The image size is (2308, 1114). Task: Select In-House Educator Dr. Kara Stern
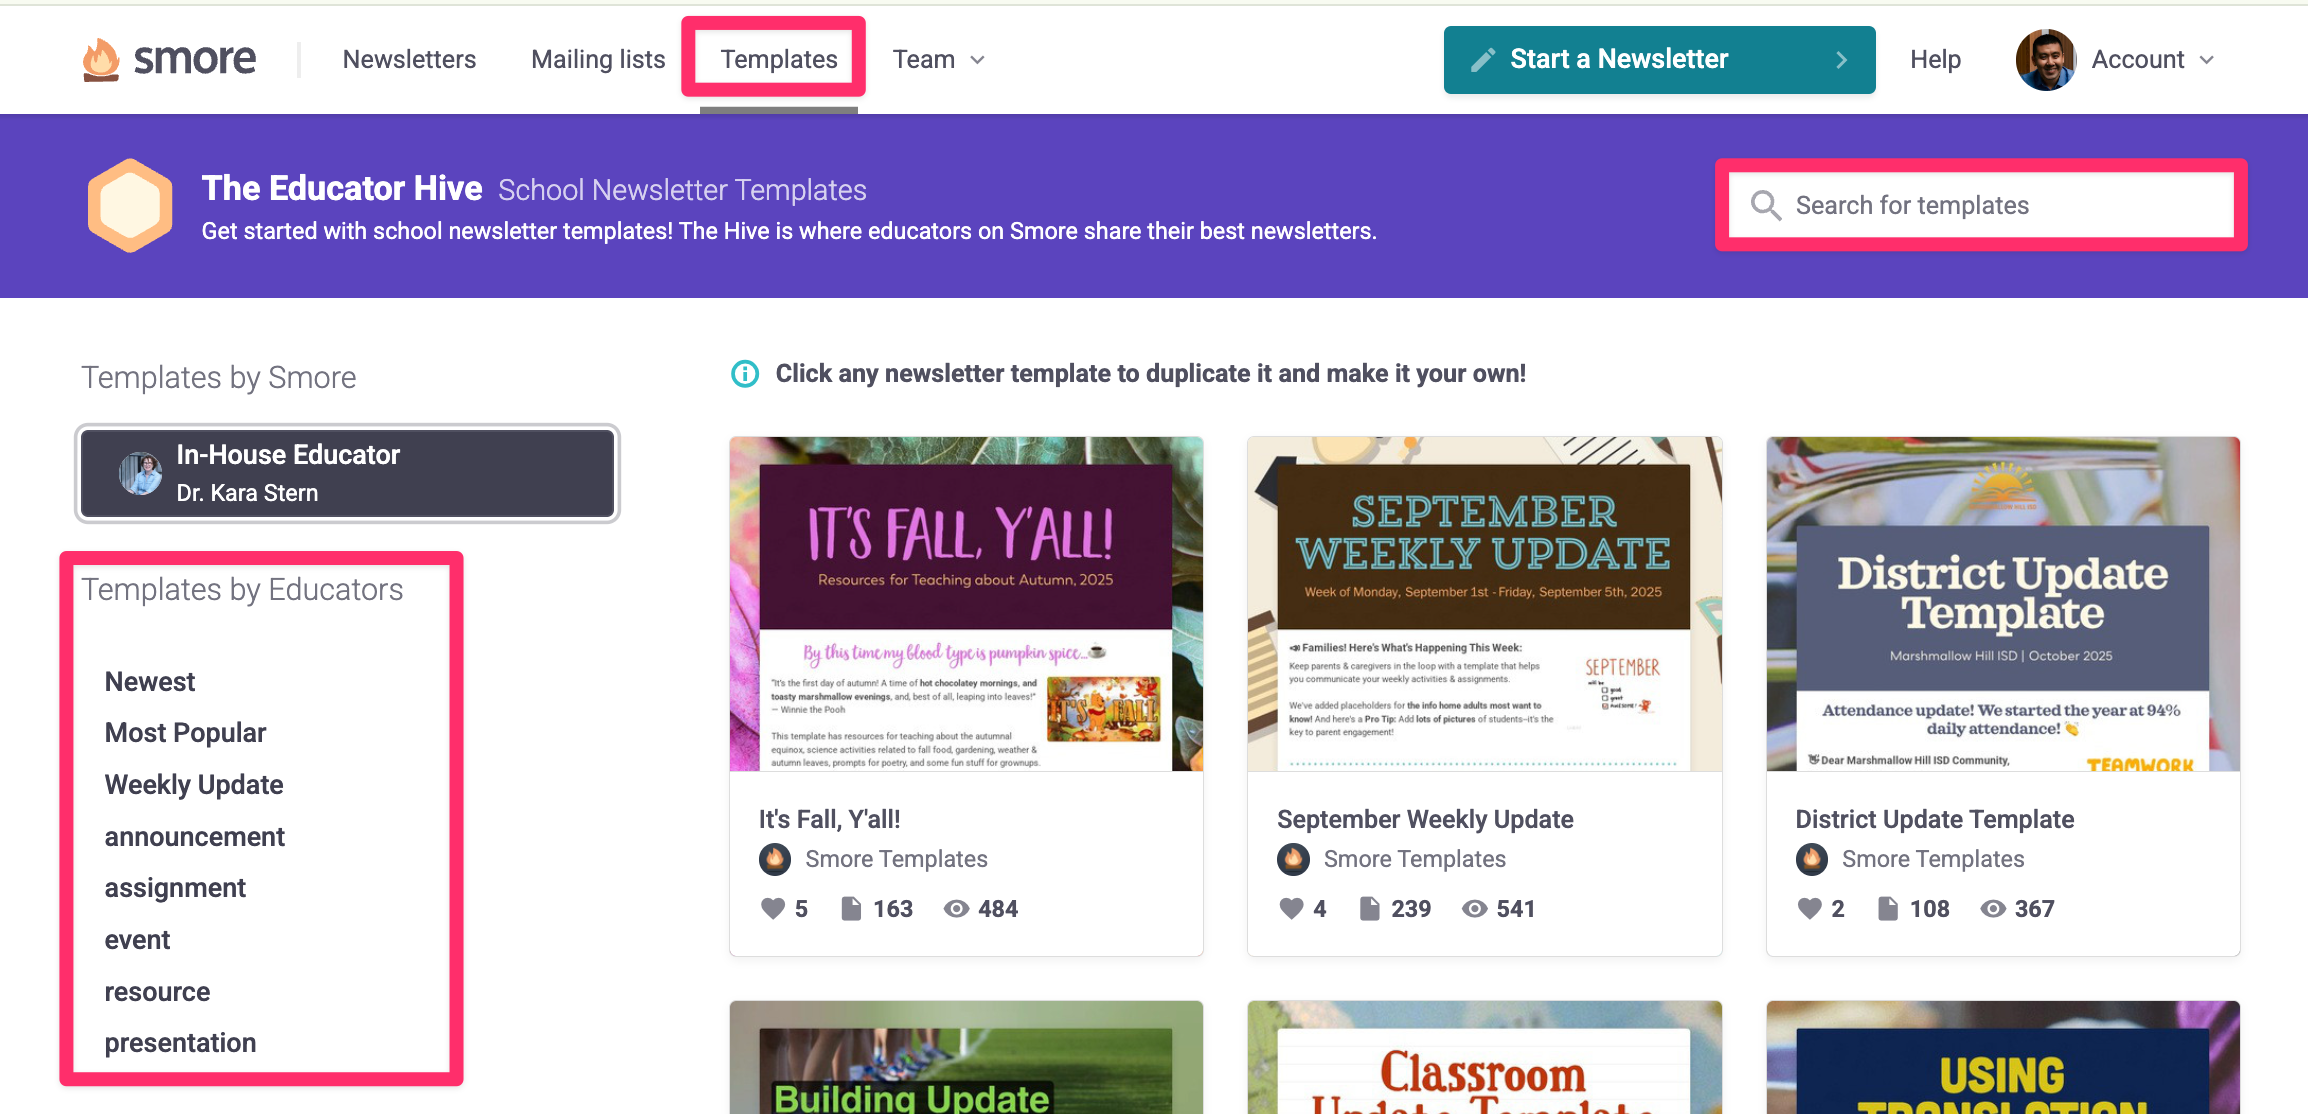point(347,474)
